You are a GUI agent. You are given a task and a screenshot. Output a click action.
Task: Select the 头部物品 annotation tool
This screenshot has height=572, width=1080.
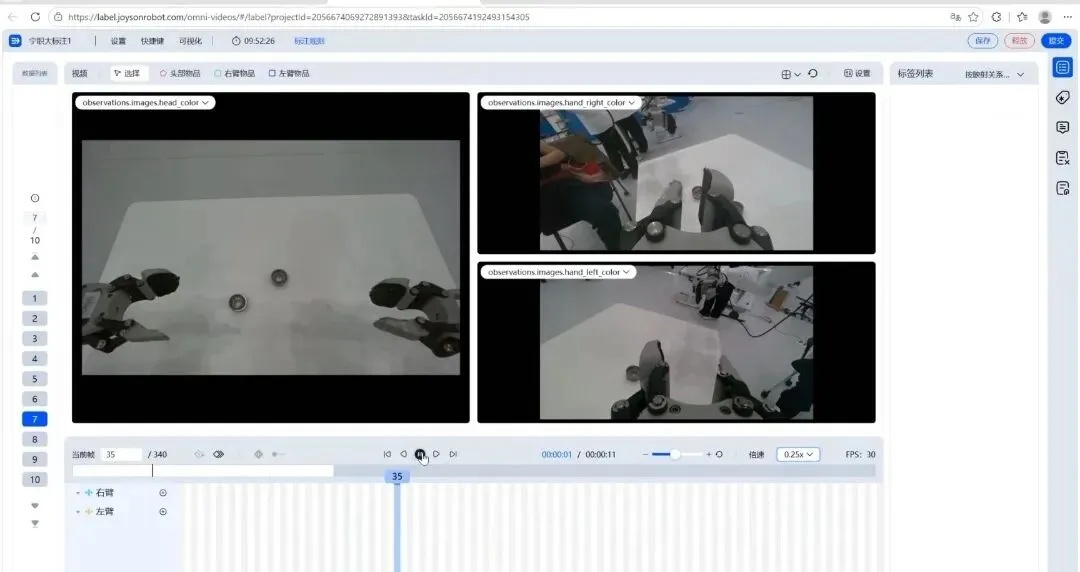(x=180, y=73)
